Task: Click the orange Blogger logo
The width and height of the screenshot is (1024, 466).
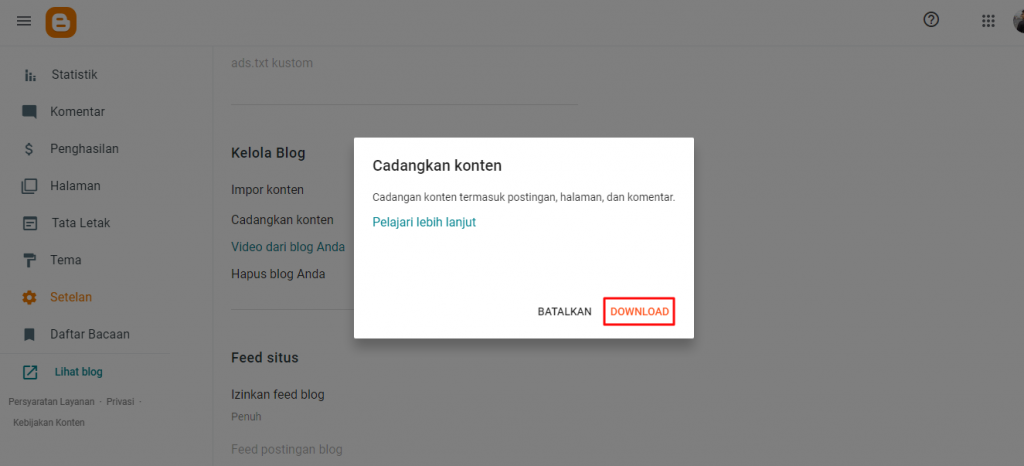Action: coord(61,22)
